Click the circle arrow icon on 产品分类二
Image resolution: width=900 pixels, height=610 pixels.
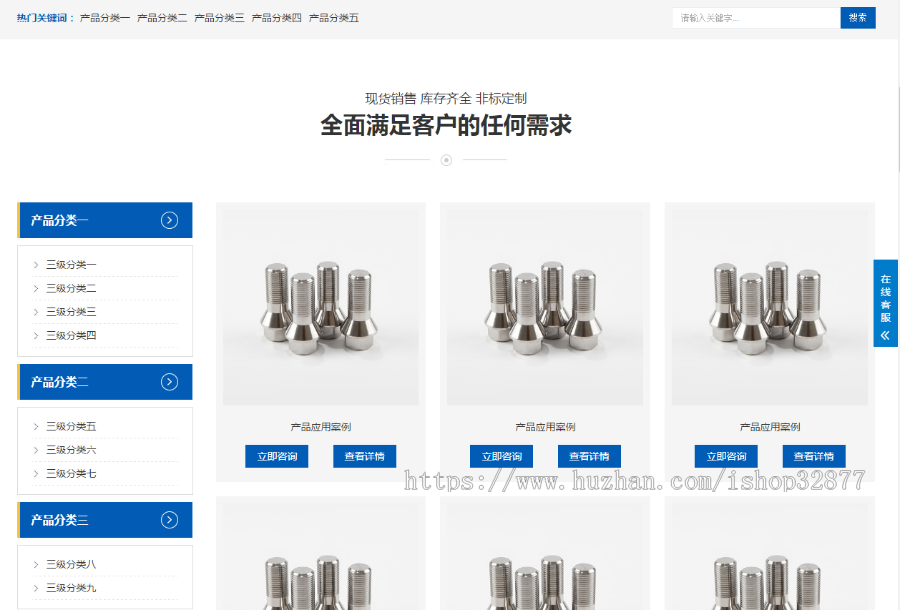(x=169, y=382)
